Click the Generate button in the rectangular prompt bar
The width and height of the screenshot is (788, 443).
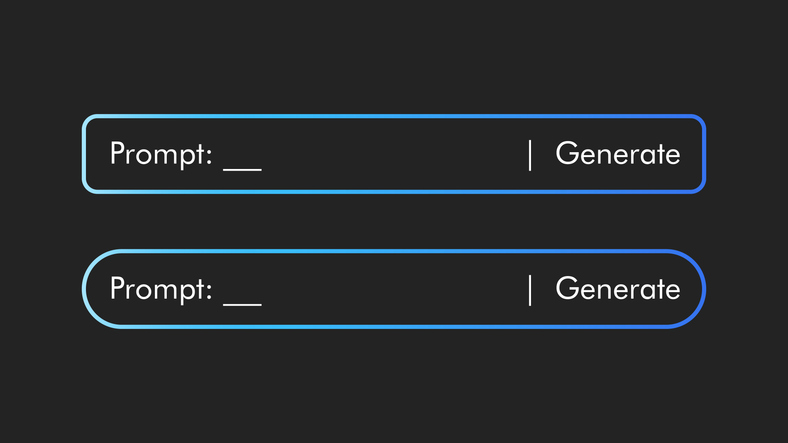617,154
